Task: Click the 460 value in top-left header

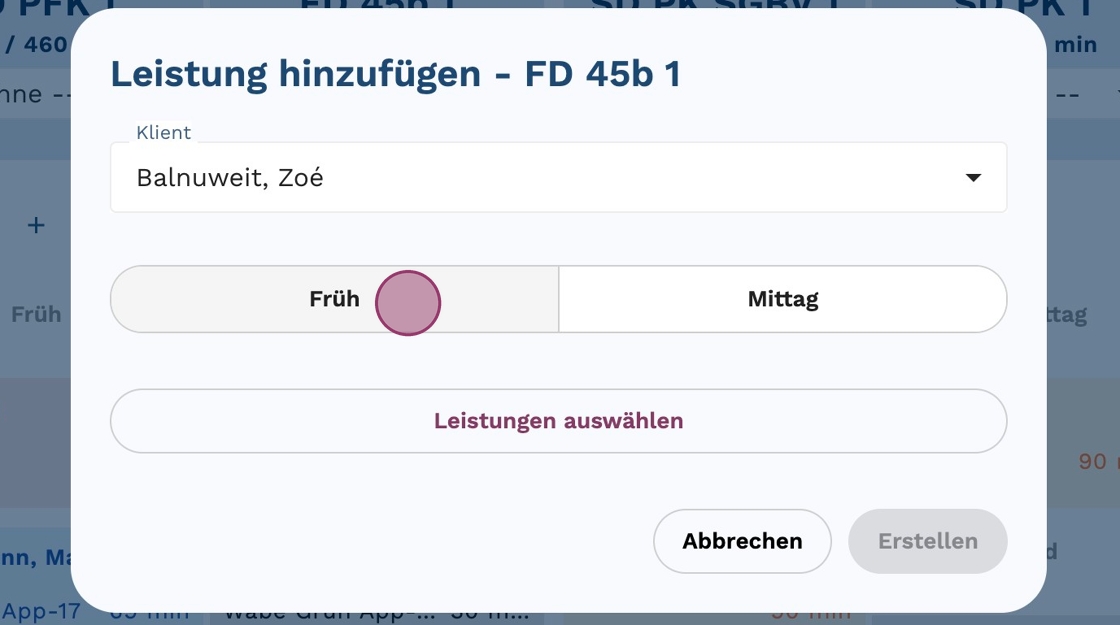Action: pyautogui.click(x=45, y=44)
